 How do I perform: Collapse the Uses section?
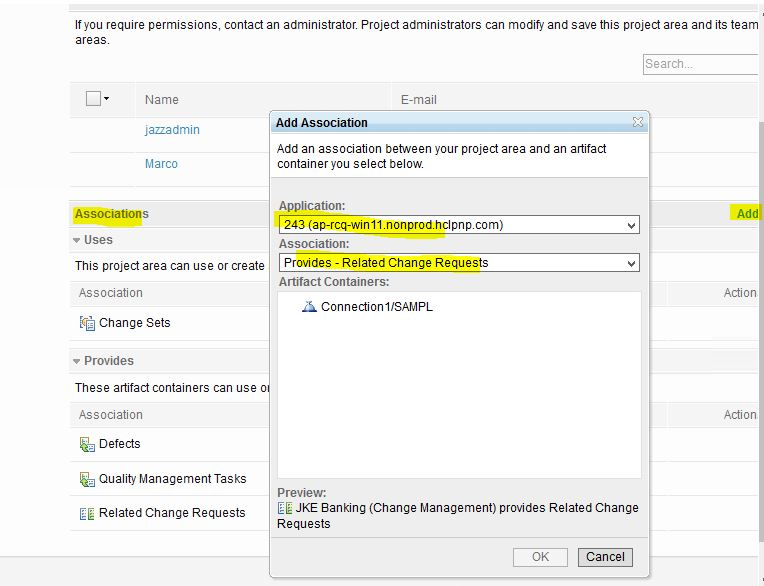pos(77,240)
